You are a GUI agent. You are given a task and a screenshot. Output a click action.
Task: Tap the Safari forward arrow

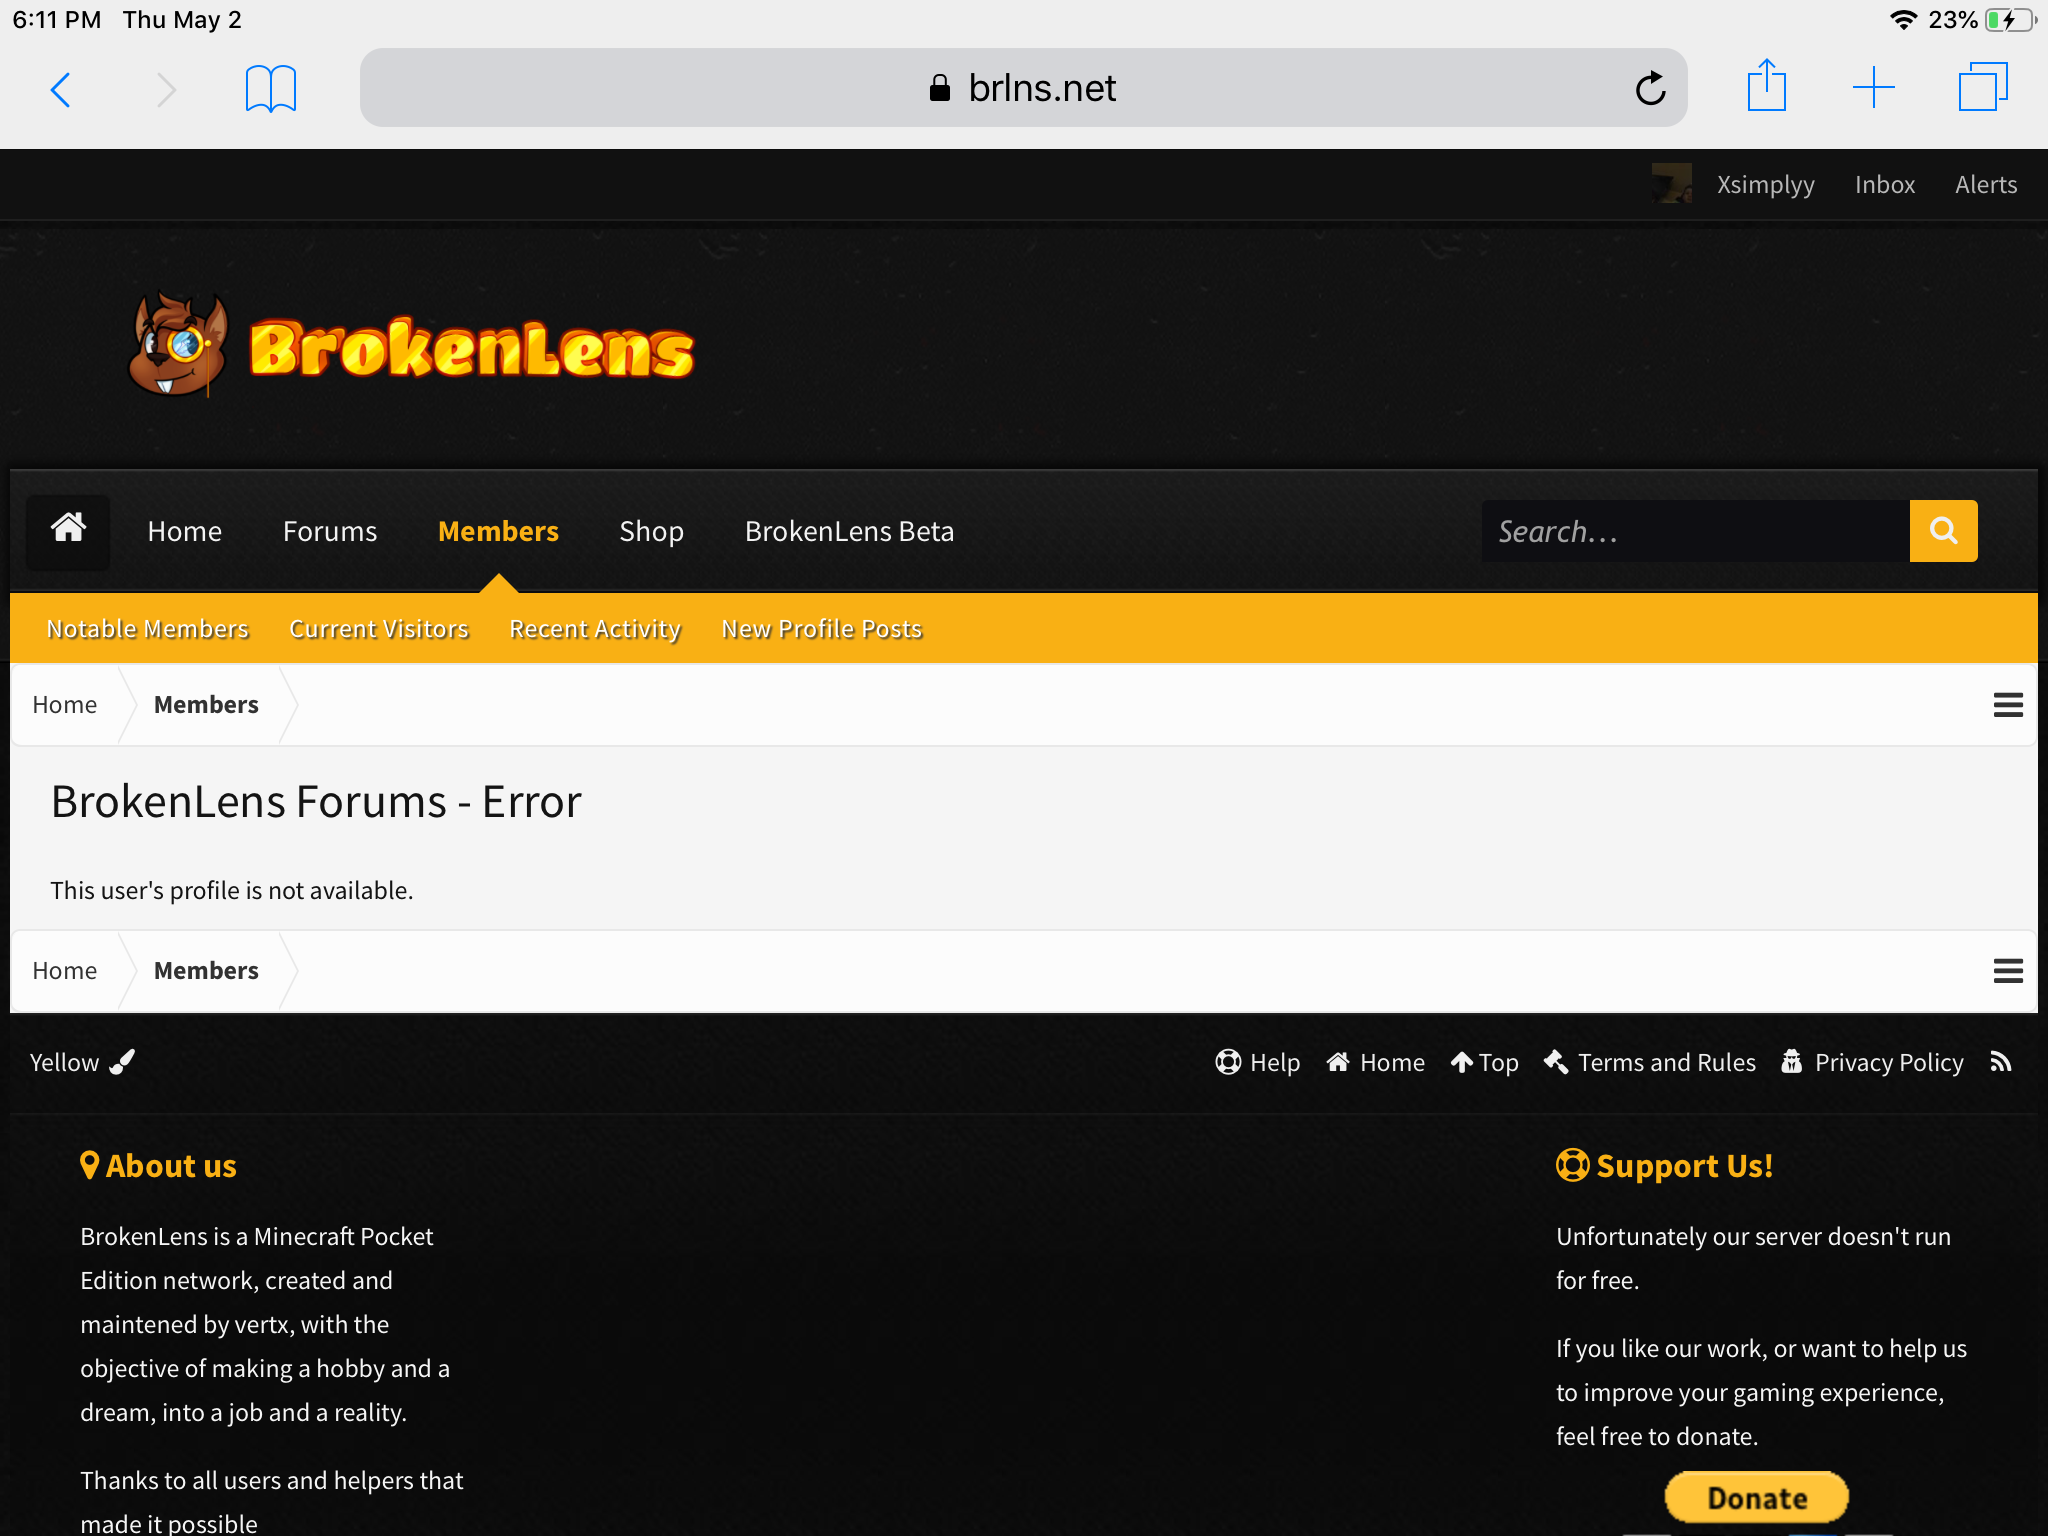tap(166, 89)
